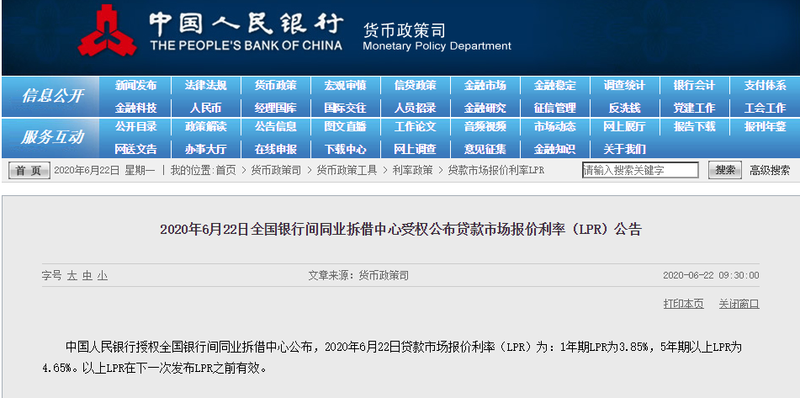Go to the 银行会计 section
Viewport: 800px width, 398px height.
(694, 86)
